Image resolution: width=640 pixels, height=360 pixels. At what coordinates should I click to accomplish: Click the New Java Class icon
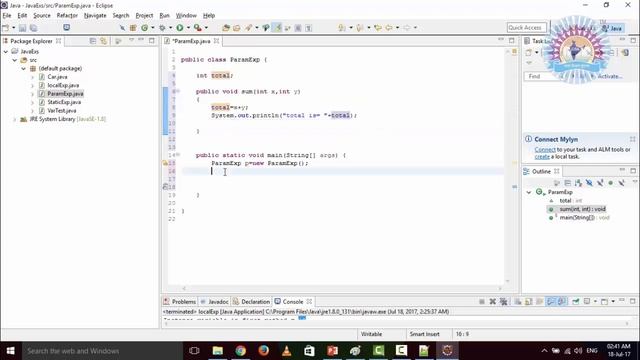click(x=144, y=28)
